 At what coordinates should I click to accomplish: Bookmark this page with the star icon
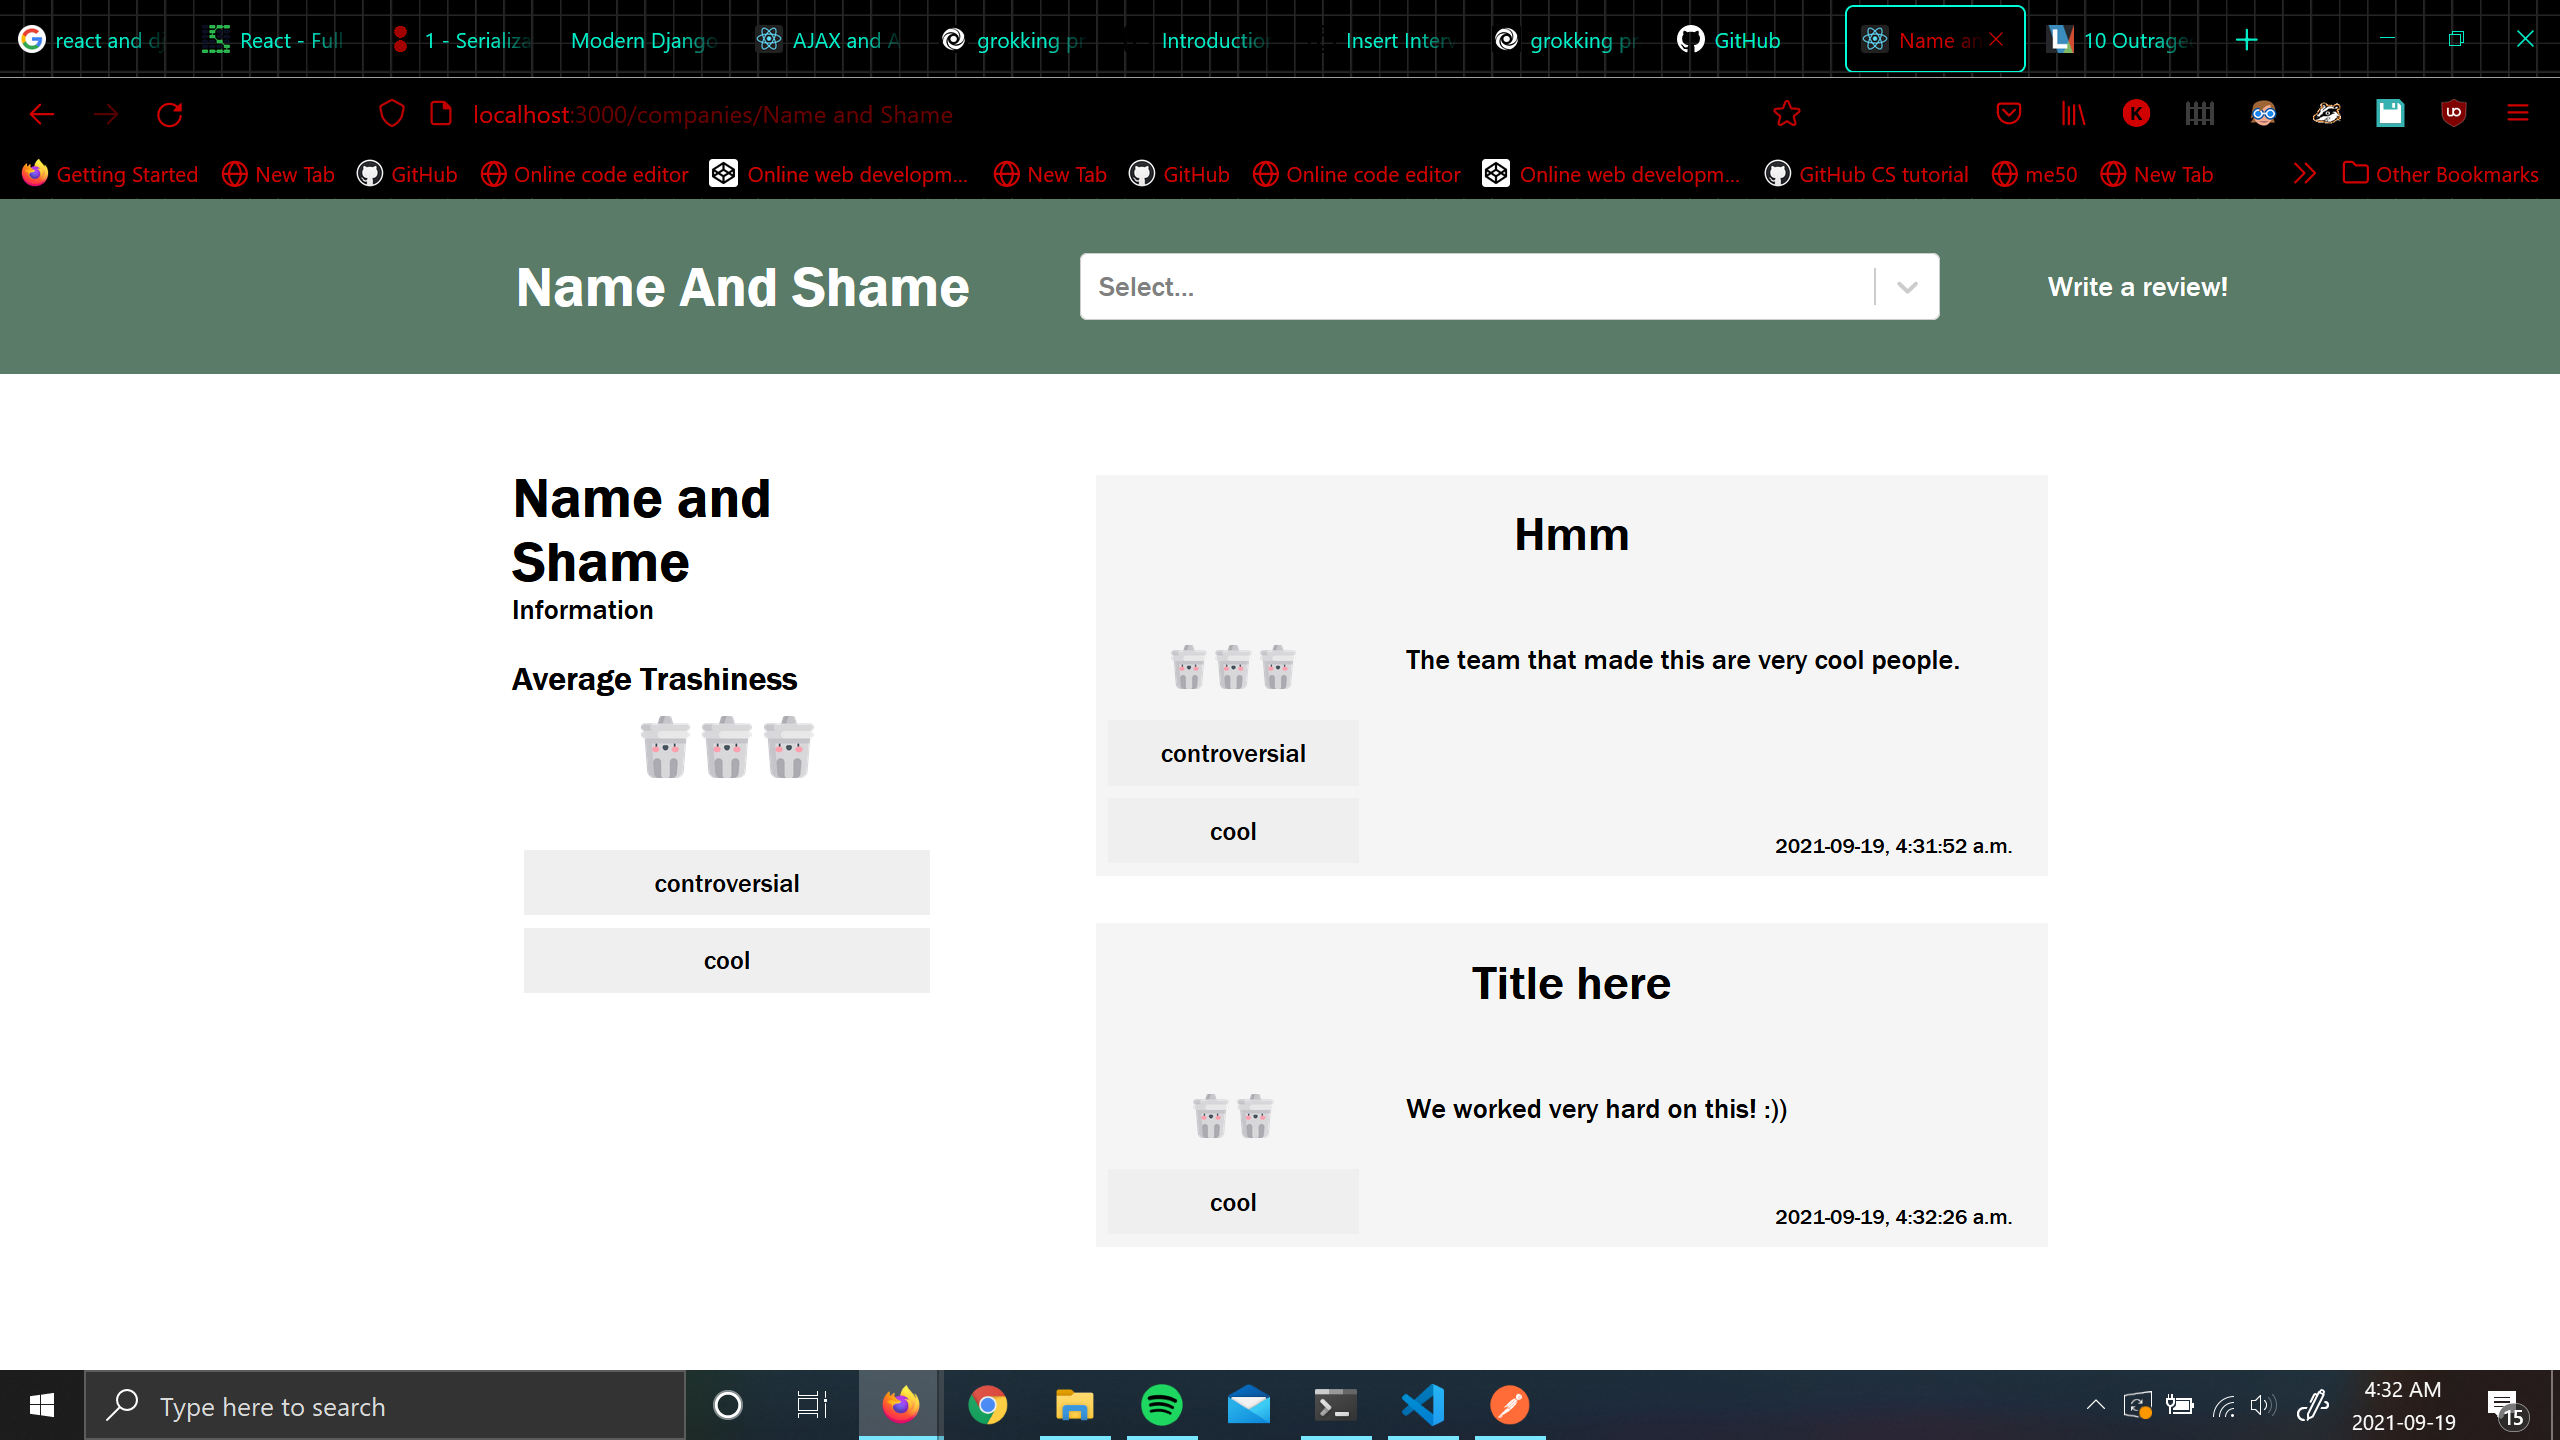[x=1786, y=115]
